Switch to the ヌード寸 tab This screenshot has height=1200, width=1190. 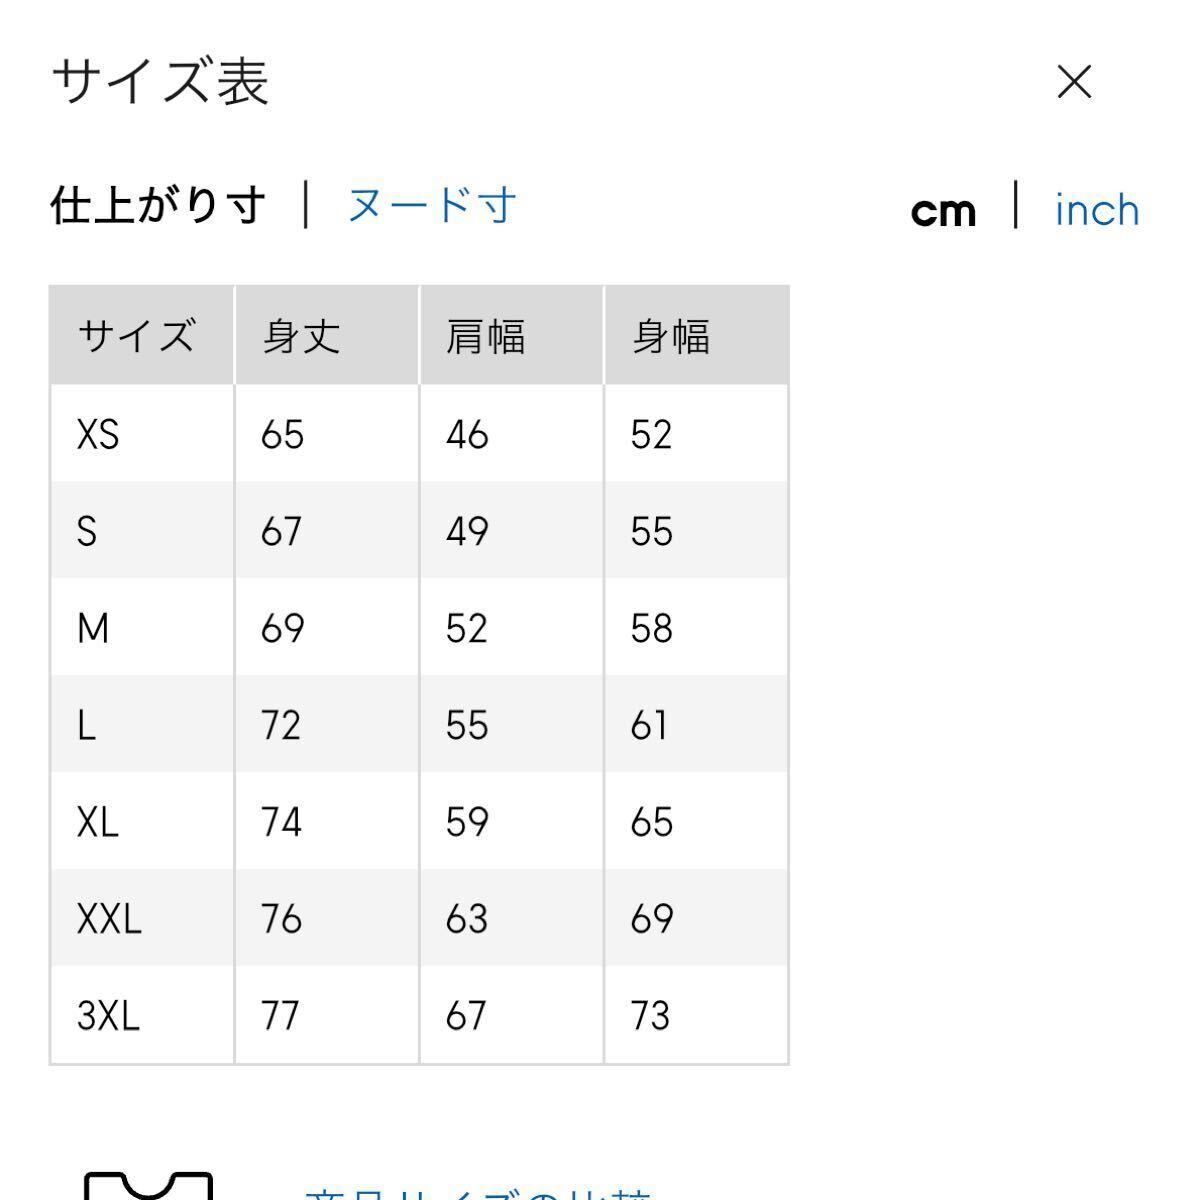coord(432,206)
